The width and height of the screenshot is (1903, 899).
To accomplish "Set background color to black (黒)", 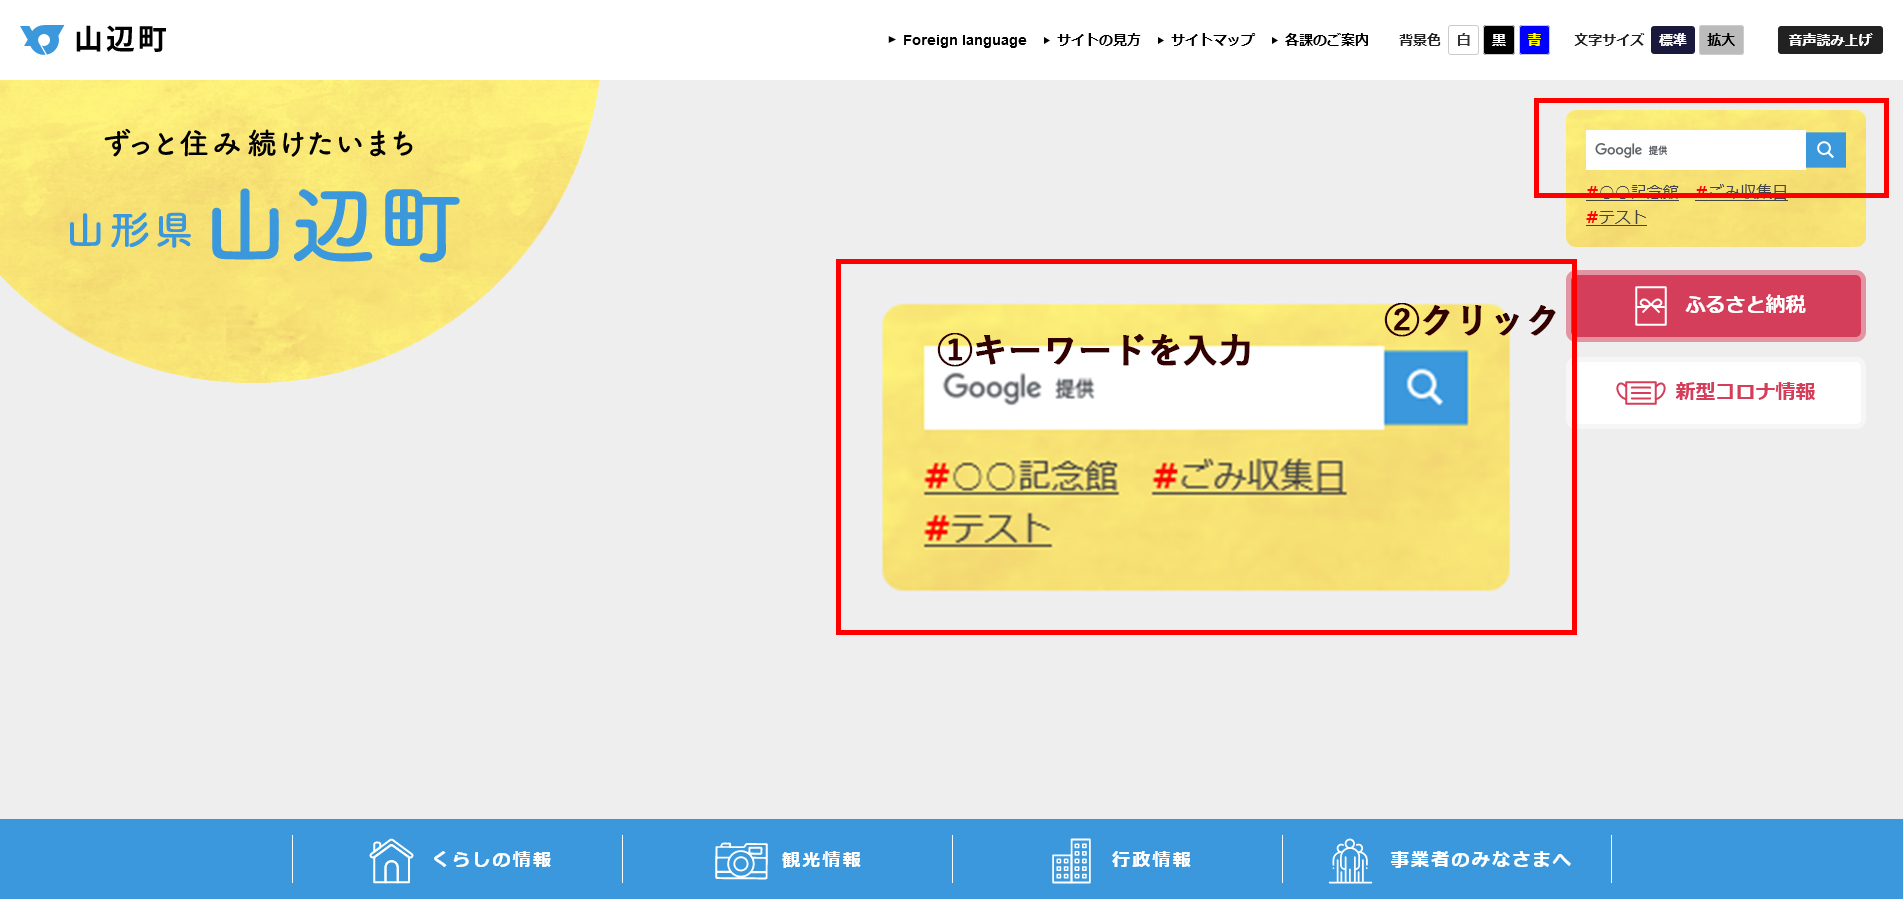I will (x=1498, y=40).
